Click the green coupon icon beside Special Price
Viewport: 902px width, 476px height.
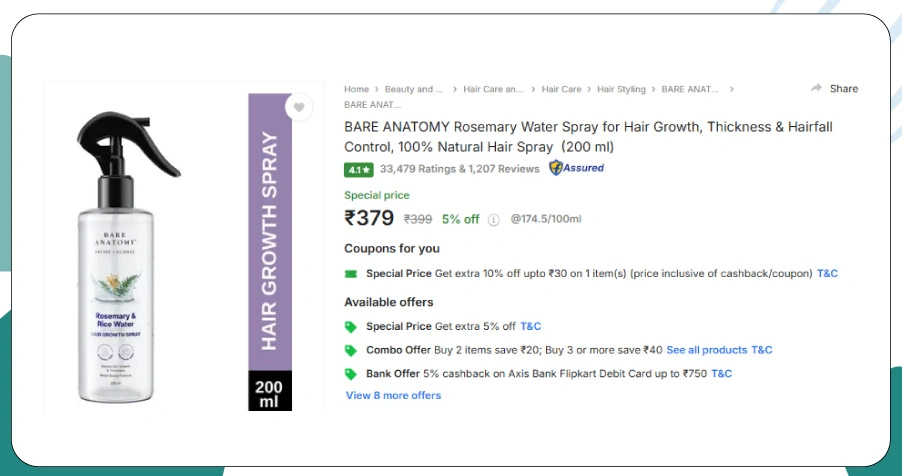(351, 273)
